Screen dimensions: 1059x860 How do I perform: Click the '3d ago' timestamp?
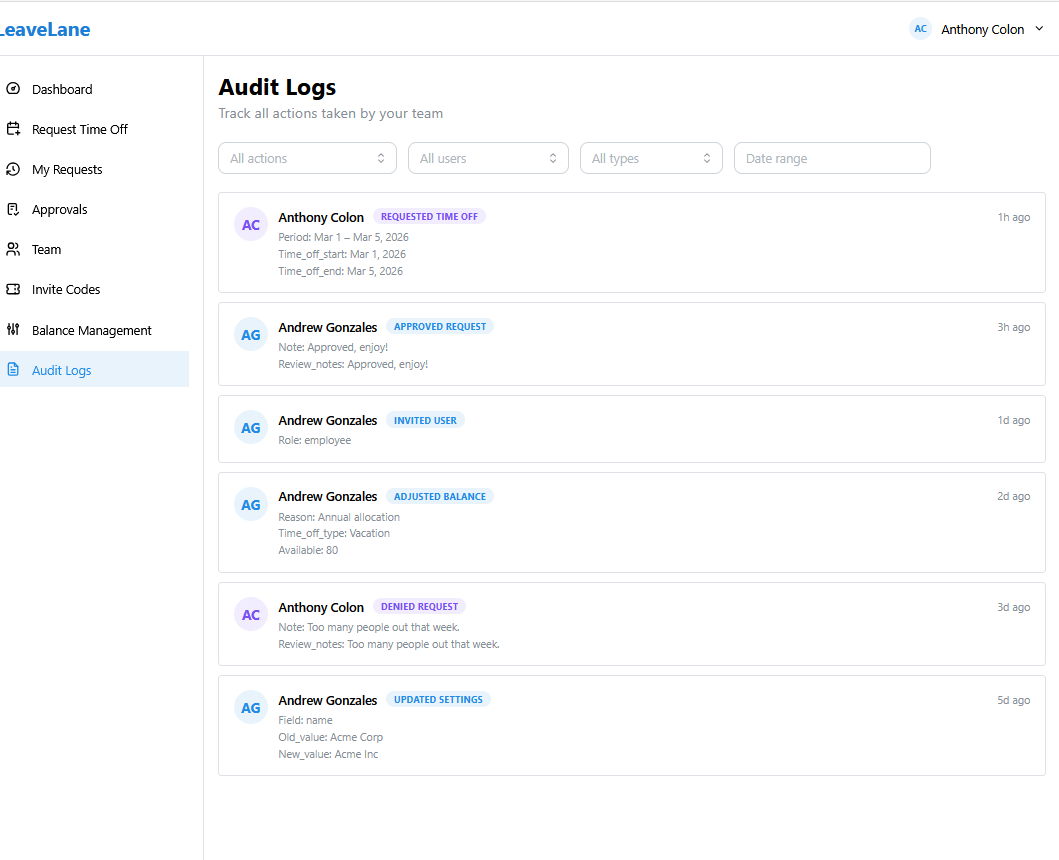pos(1014,607)
